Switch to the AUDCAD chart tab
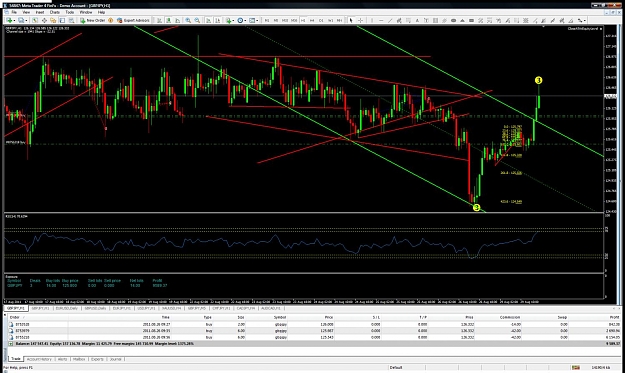 271,308
